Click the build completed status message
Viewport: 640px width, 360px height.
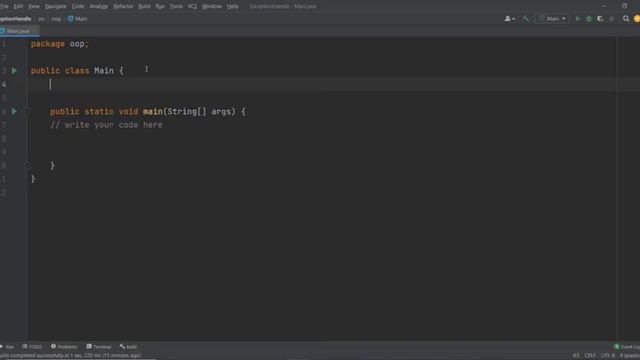point(71,356)
